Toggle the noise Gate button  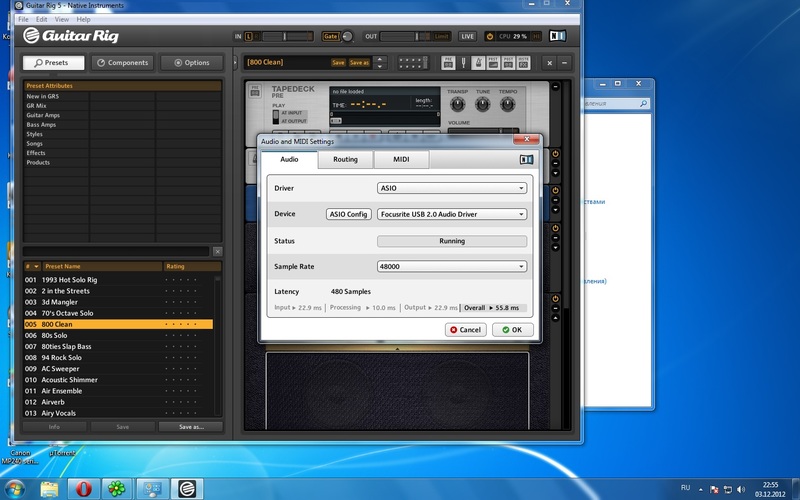coord(331,36)
